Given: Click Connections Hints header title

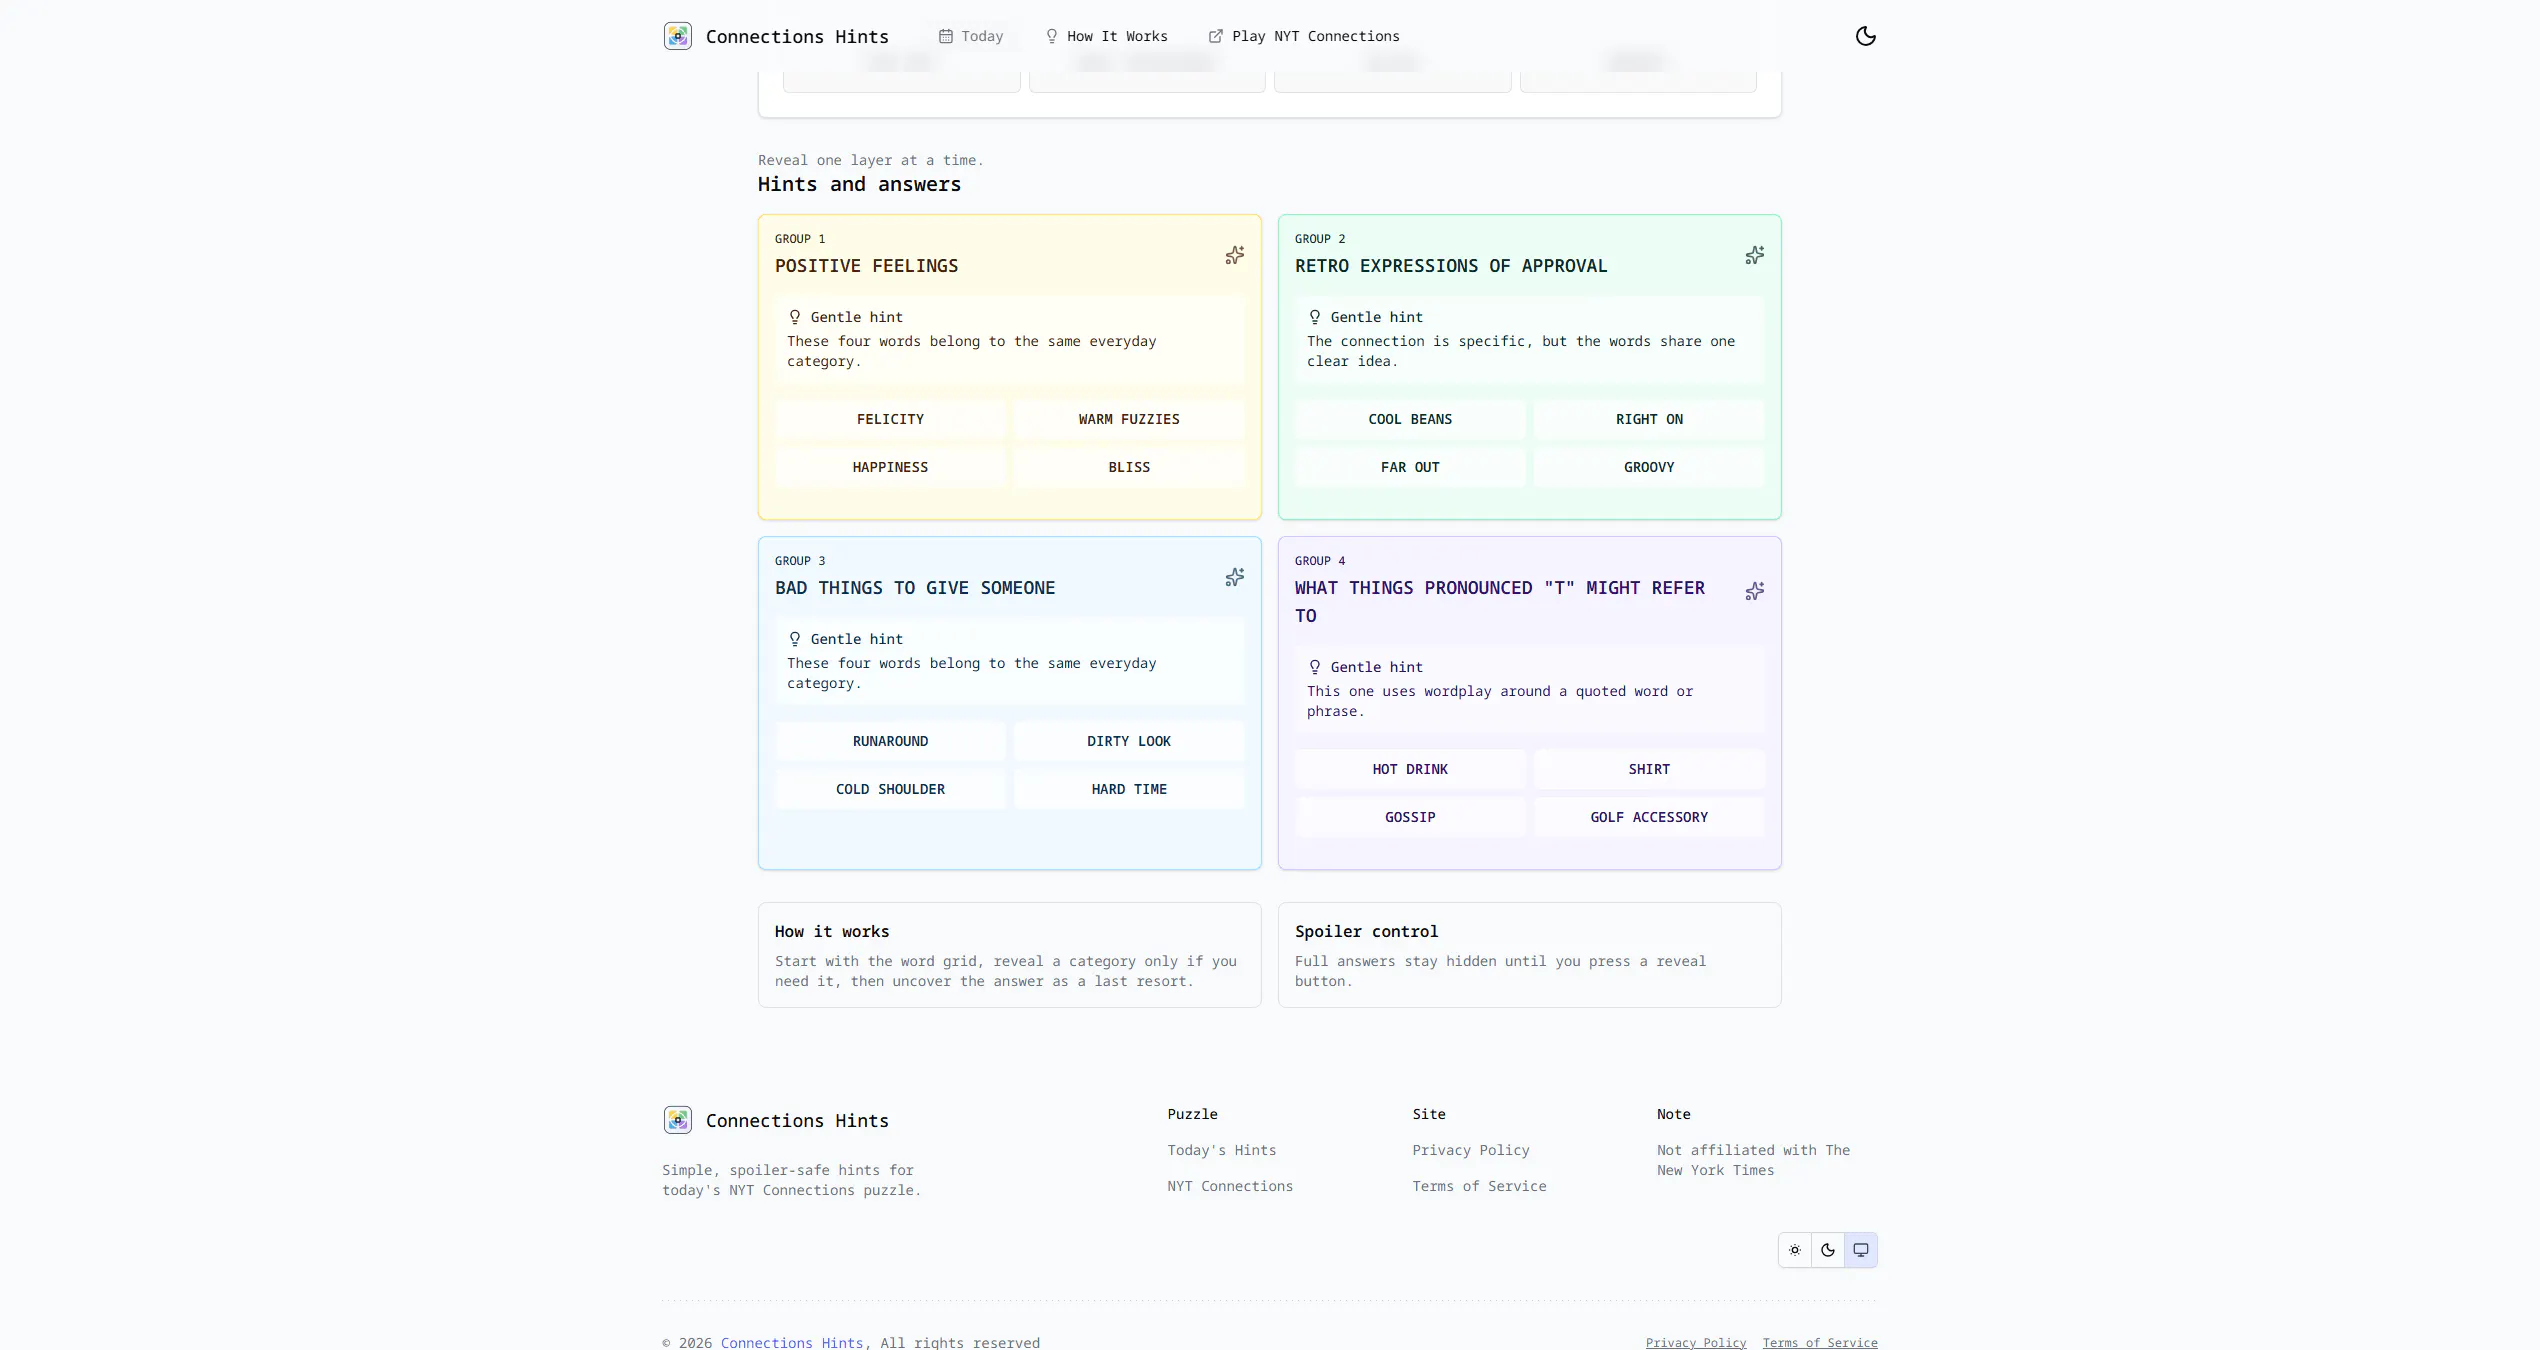Looking at the screenshot, I should 797,36.
